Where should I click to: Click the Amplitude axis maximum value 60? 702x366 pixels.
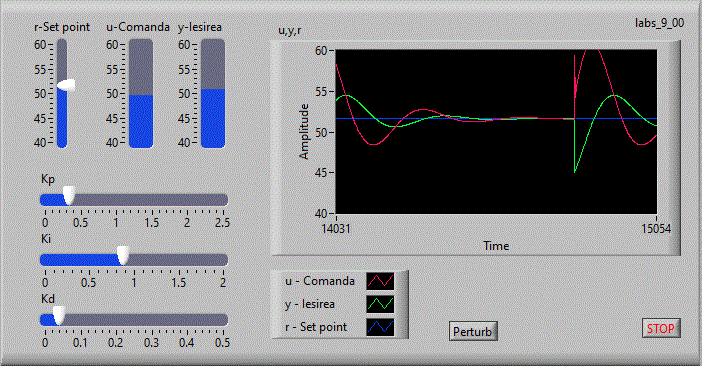[321, 51]
